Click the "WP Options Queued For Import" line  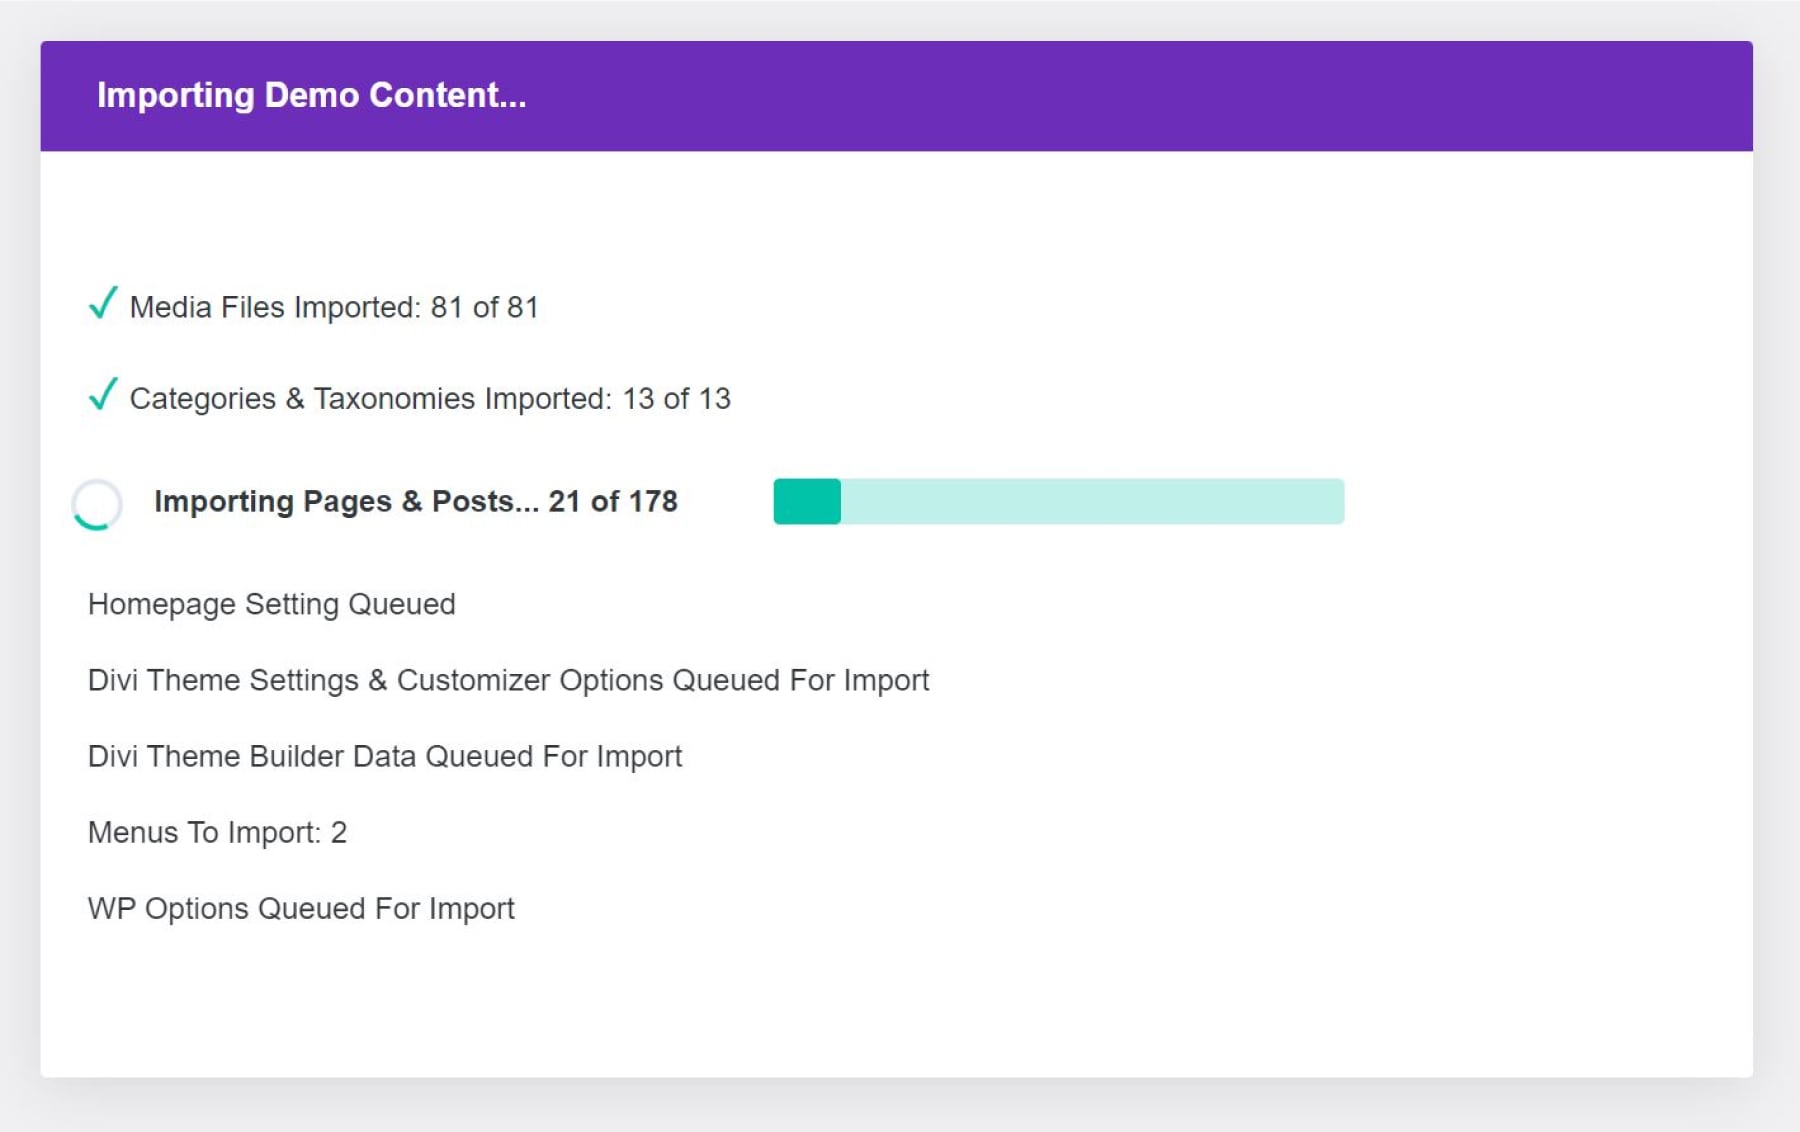pyautogui.click(x=301, y=908)
